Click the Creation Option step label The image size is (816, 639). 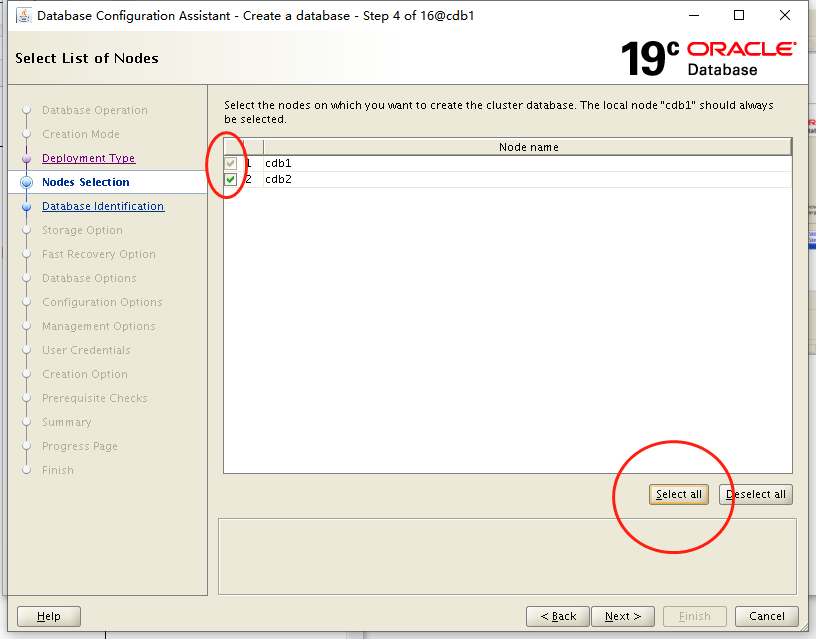tap(85, 374)
